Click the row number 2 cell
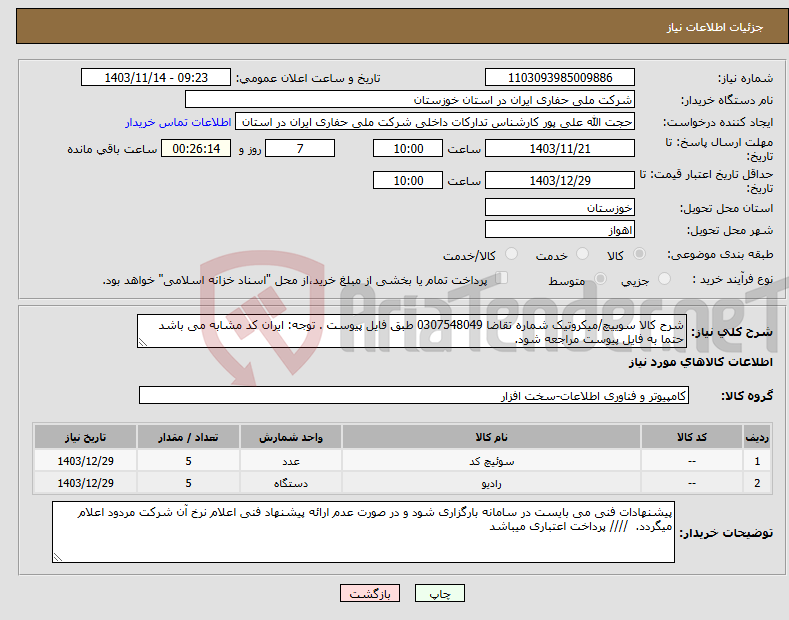The height and width of the screenshot is (620, 789). pos(757,483)
